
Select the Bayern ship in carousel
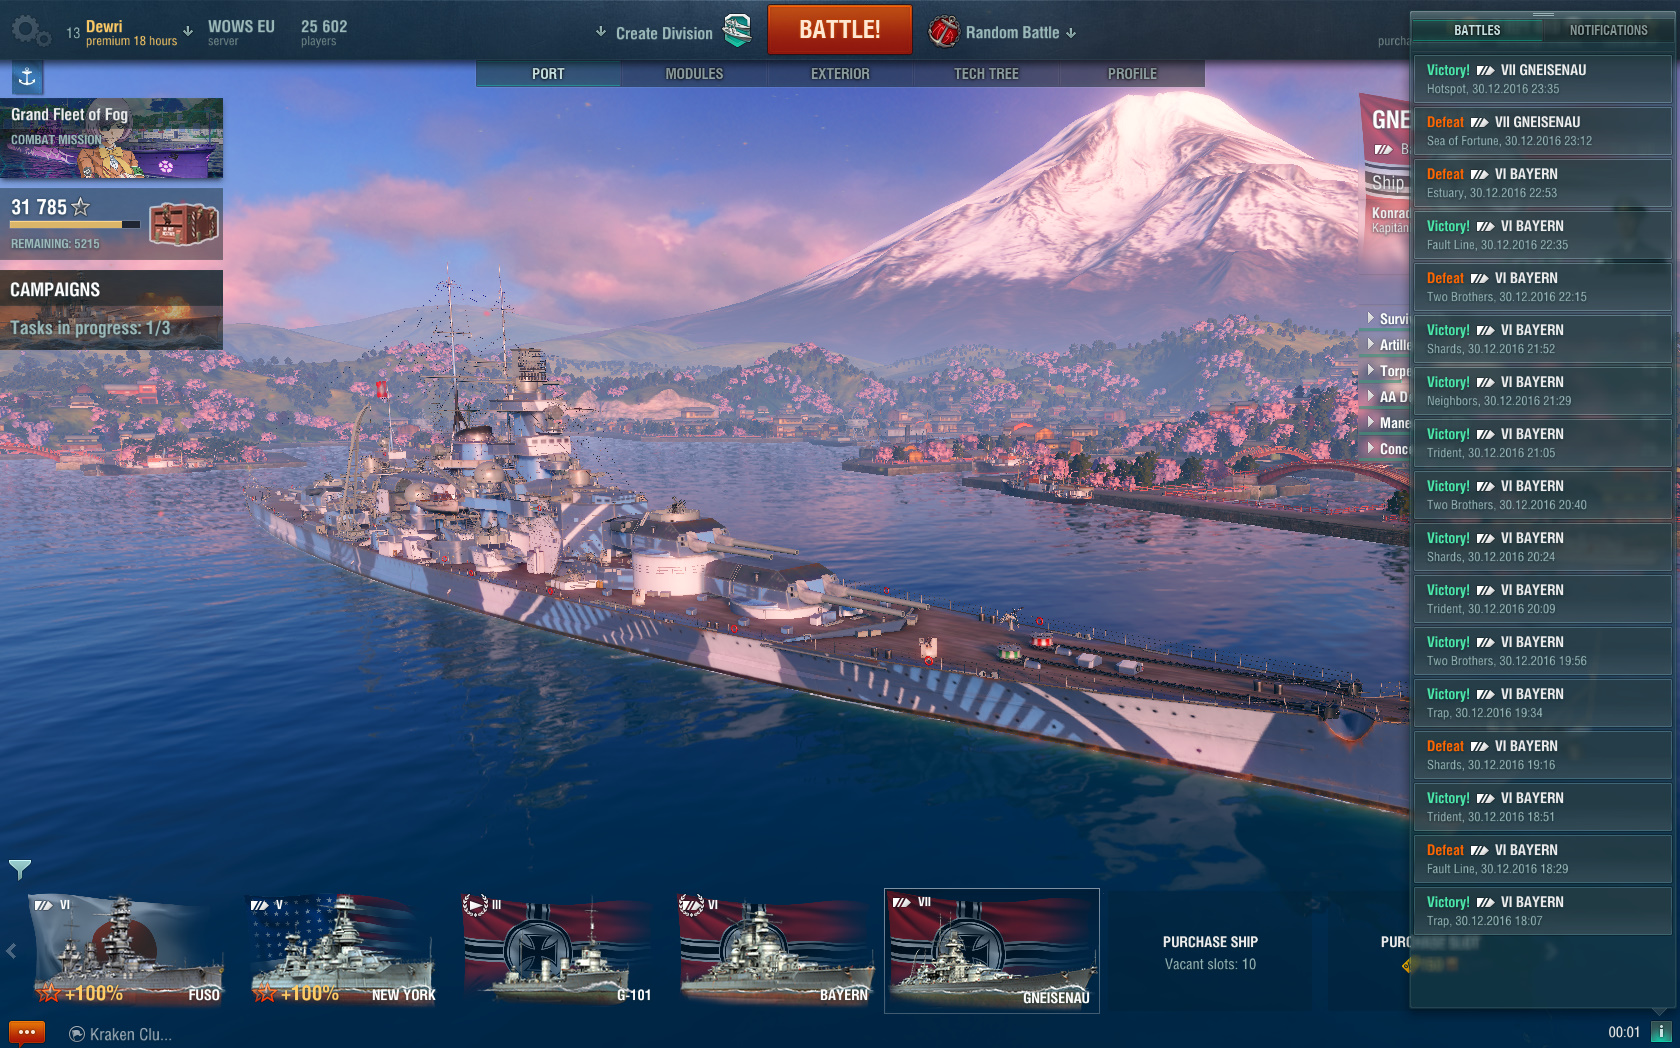pos(776,950)
